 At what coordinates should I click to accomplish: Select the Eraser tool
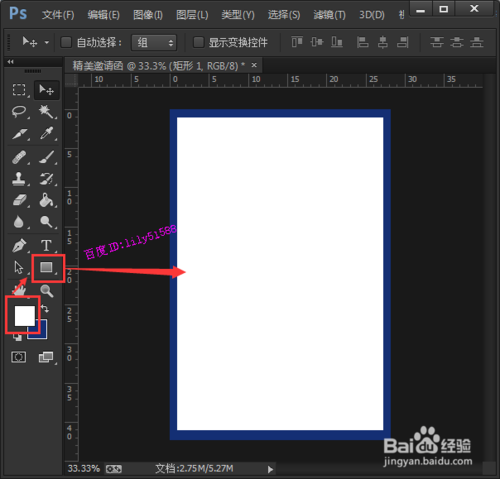coord(19,201)
